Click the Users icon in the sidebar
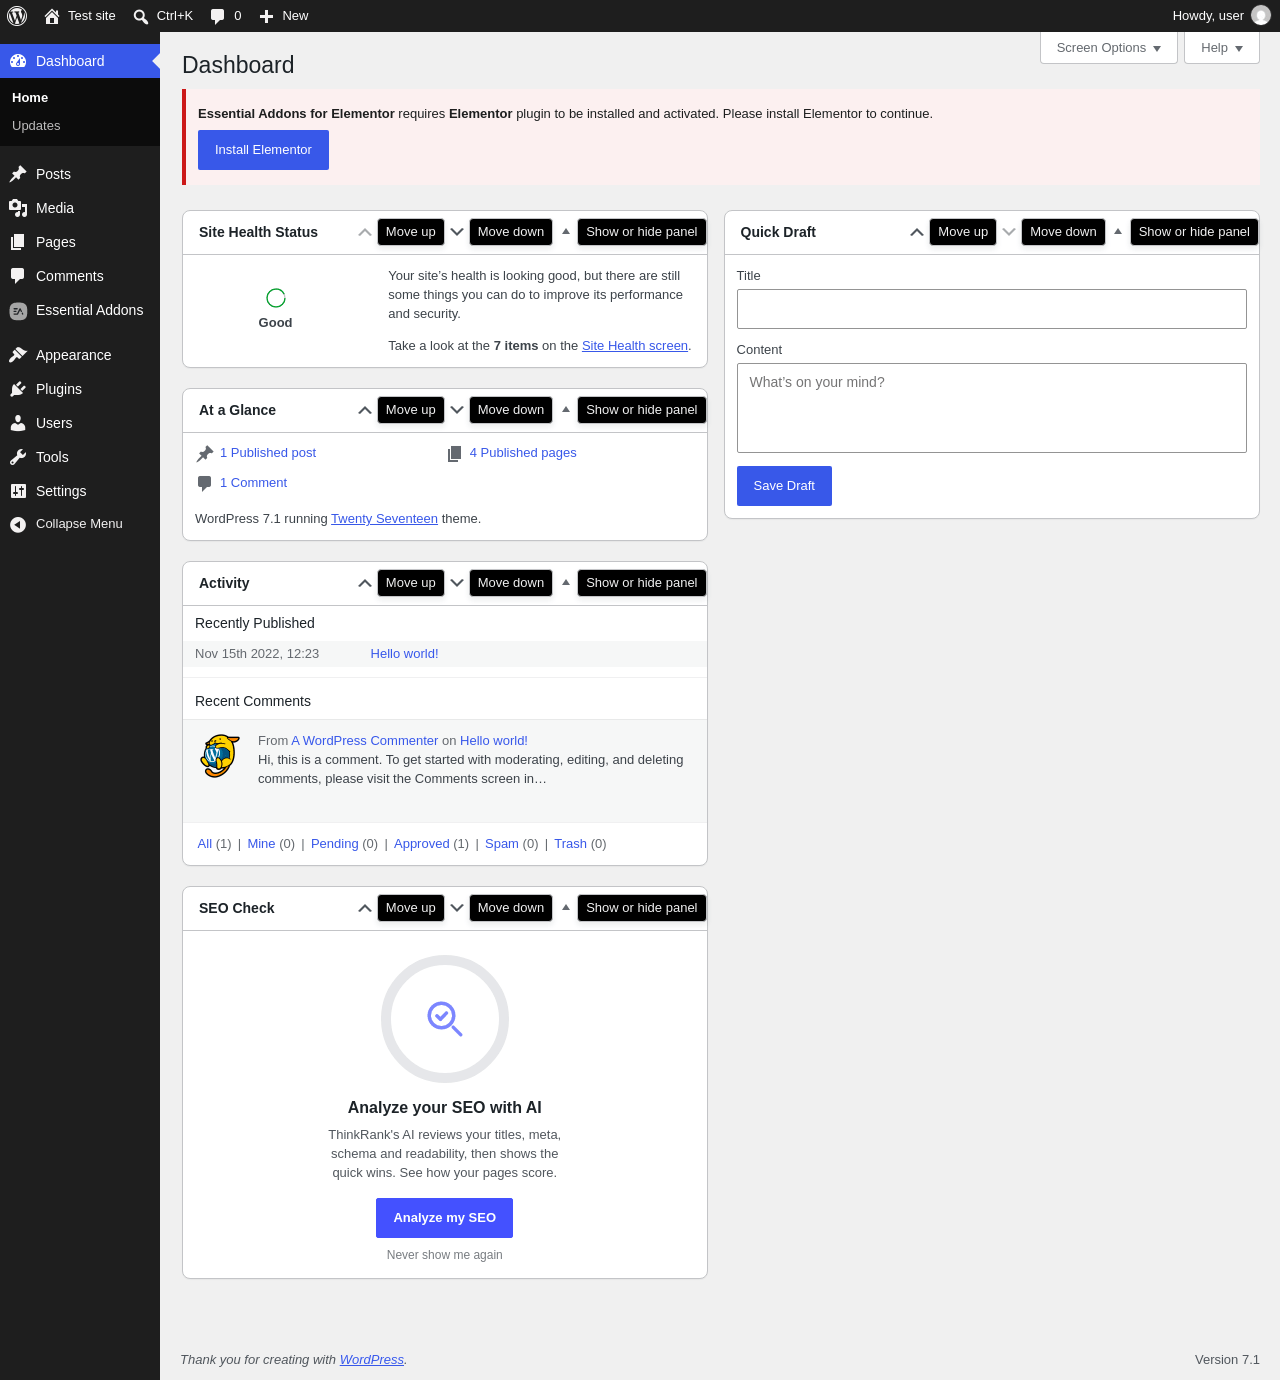This screenshot has width=1280, height=1380. coord(18,423)
